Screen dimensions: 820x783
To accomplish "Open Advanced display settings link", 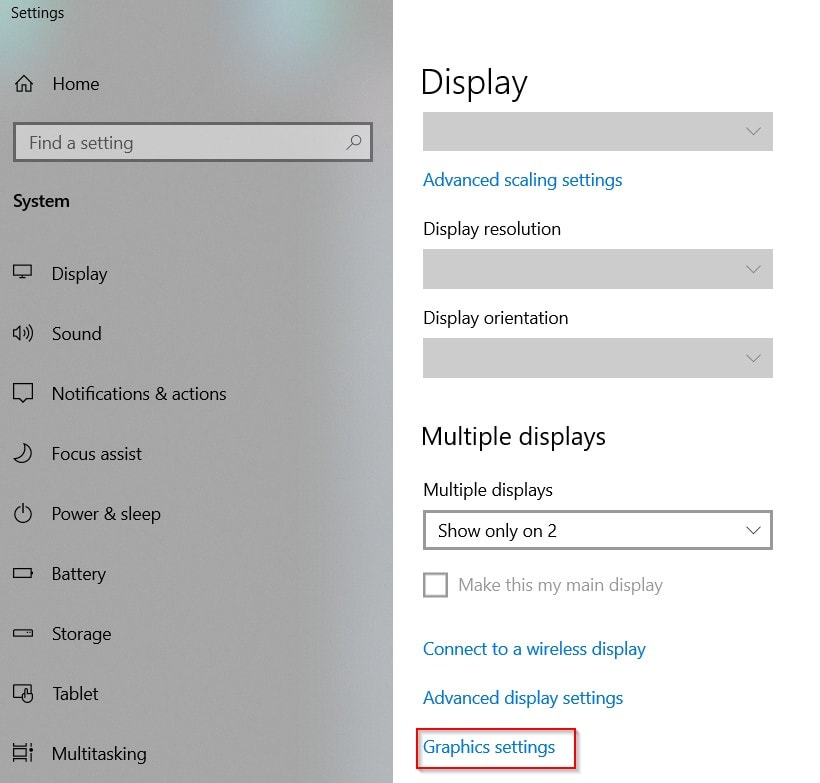I will 523,698.
